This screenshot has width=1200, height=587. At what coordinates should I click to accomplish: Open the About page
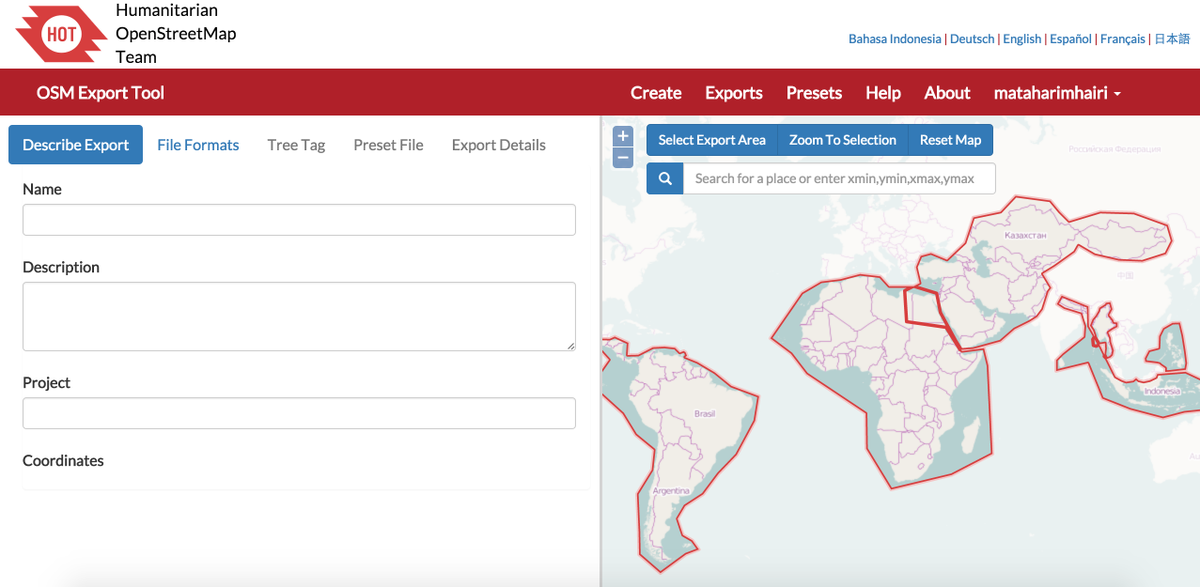[947, 93]
